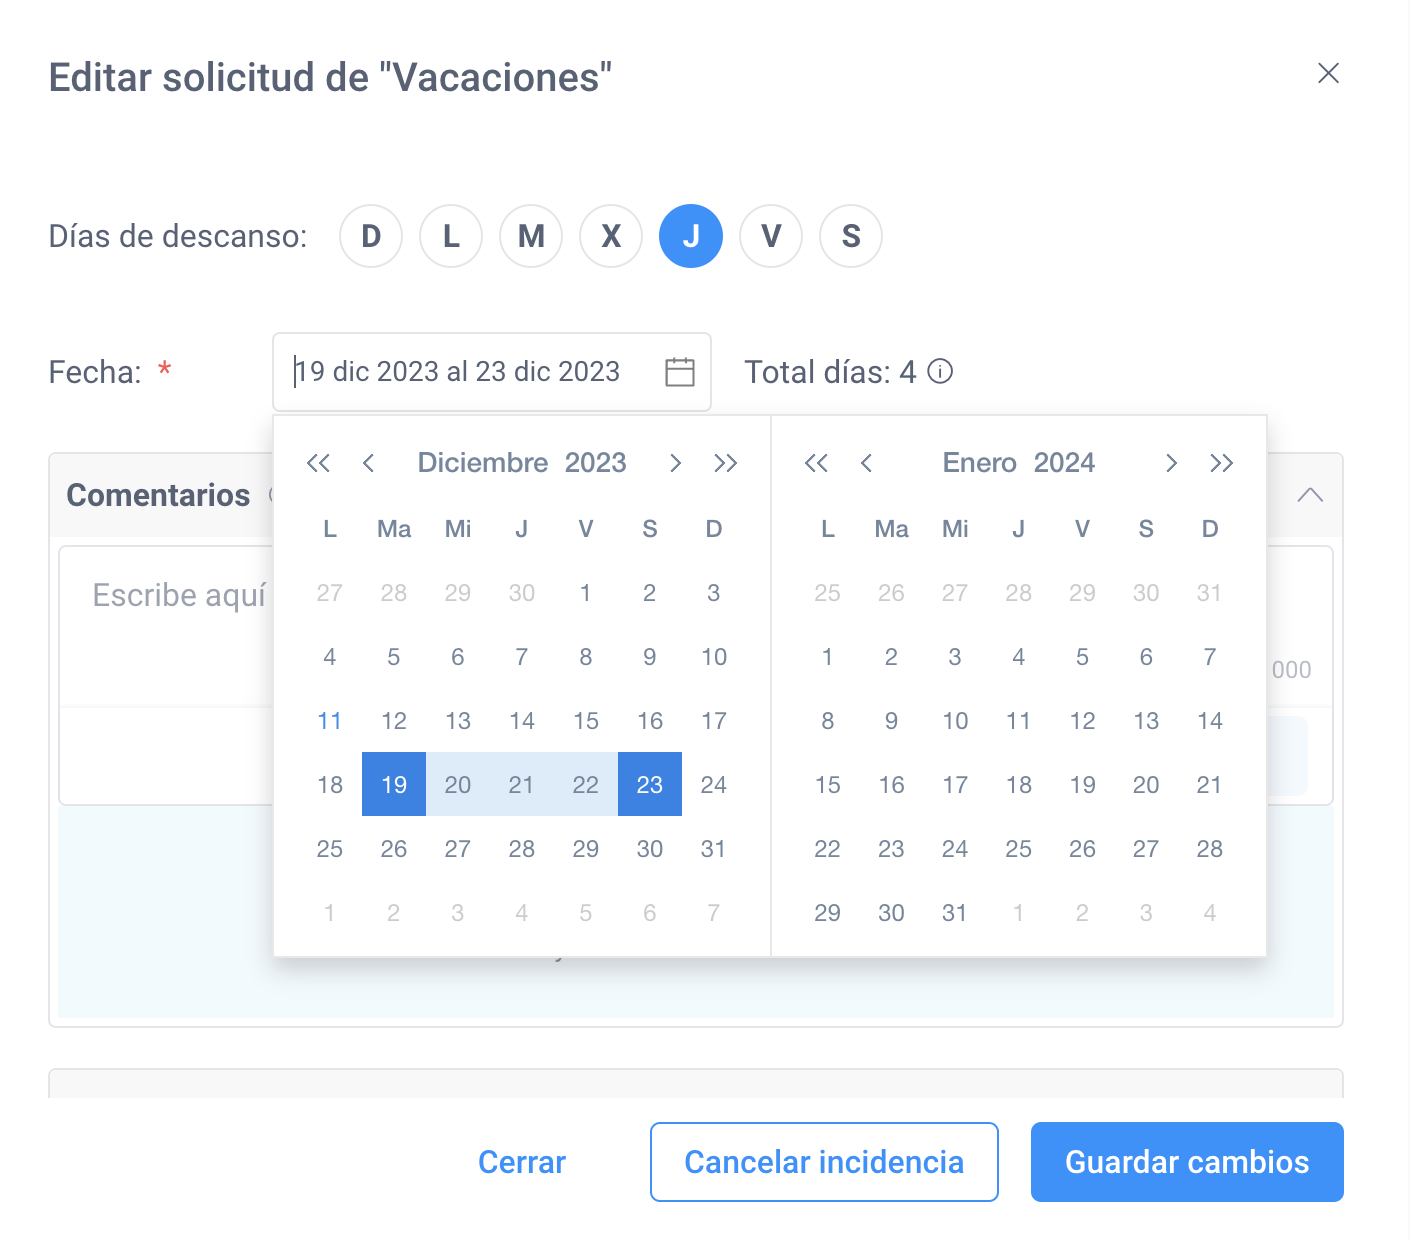Click the info icon beside Total días
Screen dimensions: 1410x1240
pyautogui.click(x=940, y=372)
